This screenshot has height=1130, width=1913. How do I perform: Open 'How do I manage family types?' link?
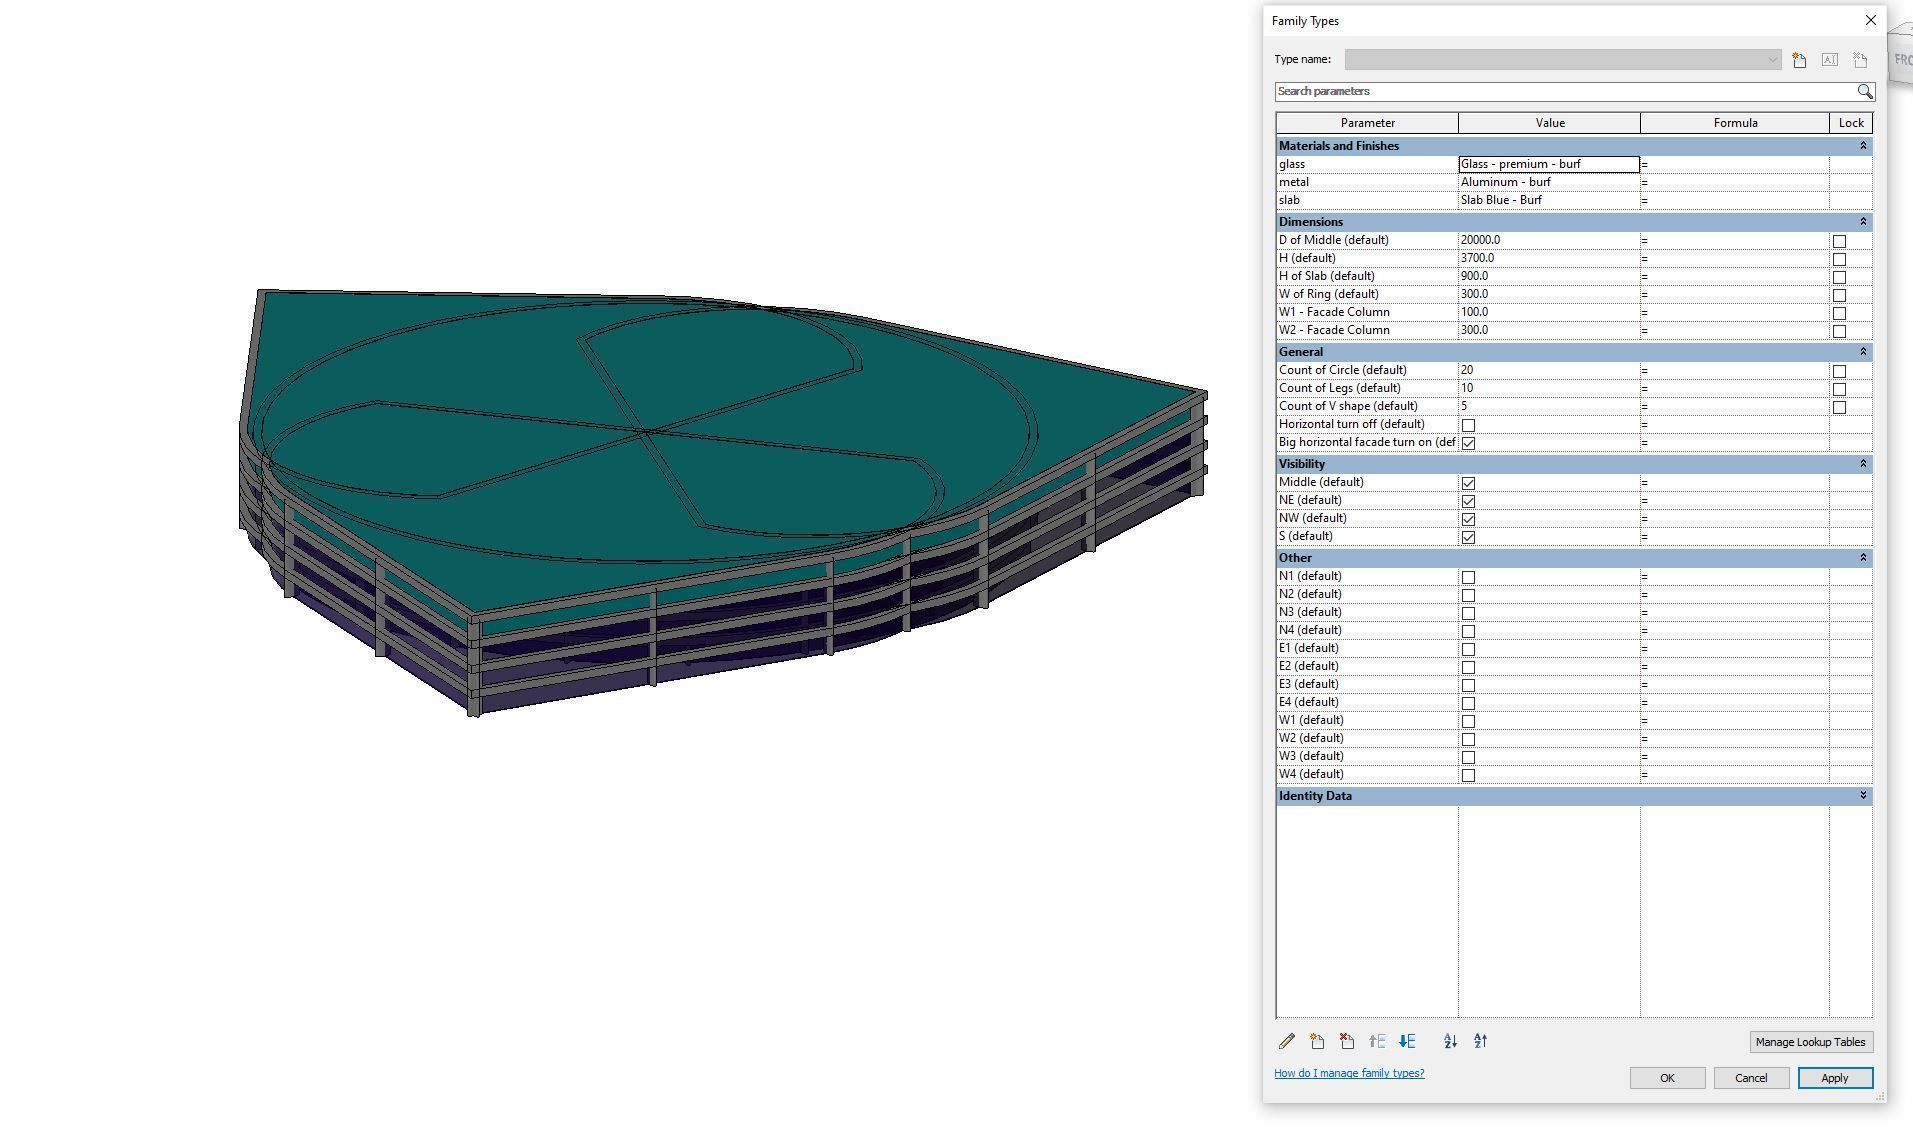(x=1349, y=1073)
